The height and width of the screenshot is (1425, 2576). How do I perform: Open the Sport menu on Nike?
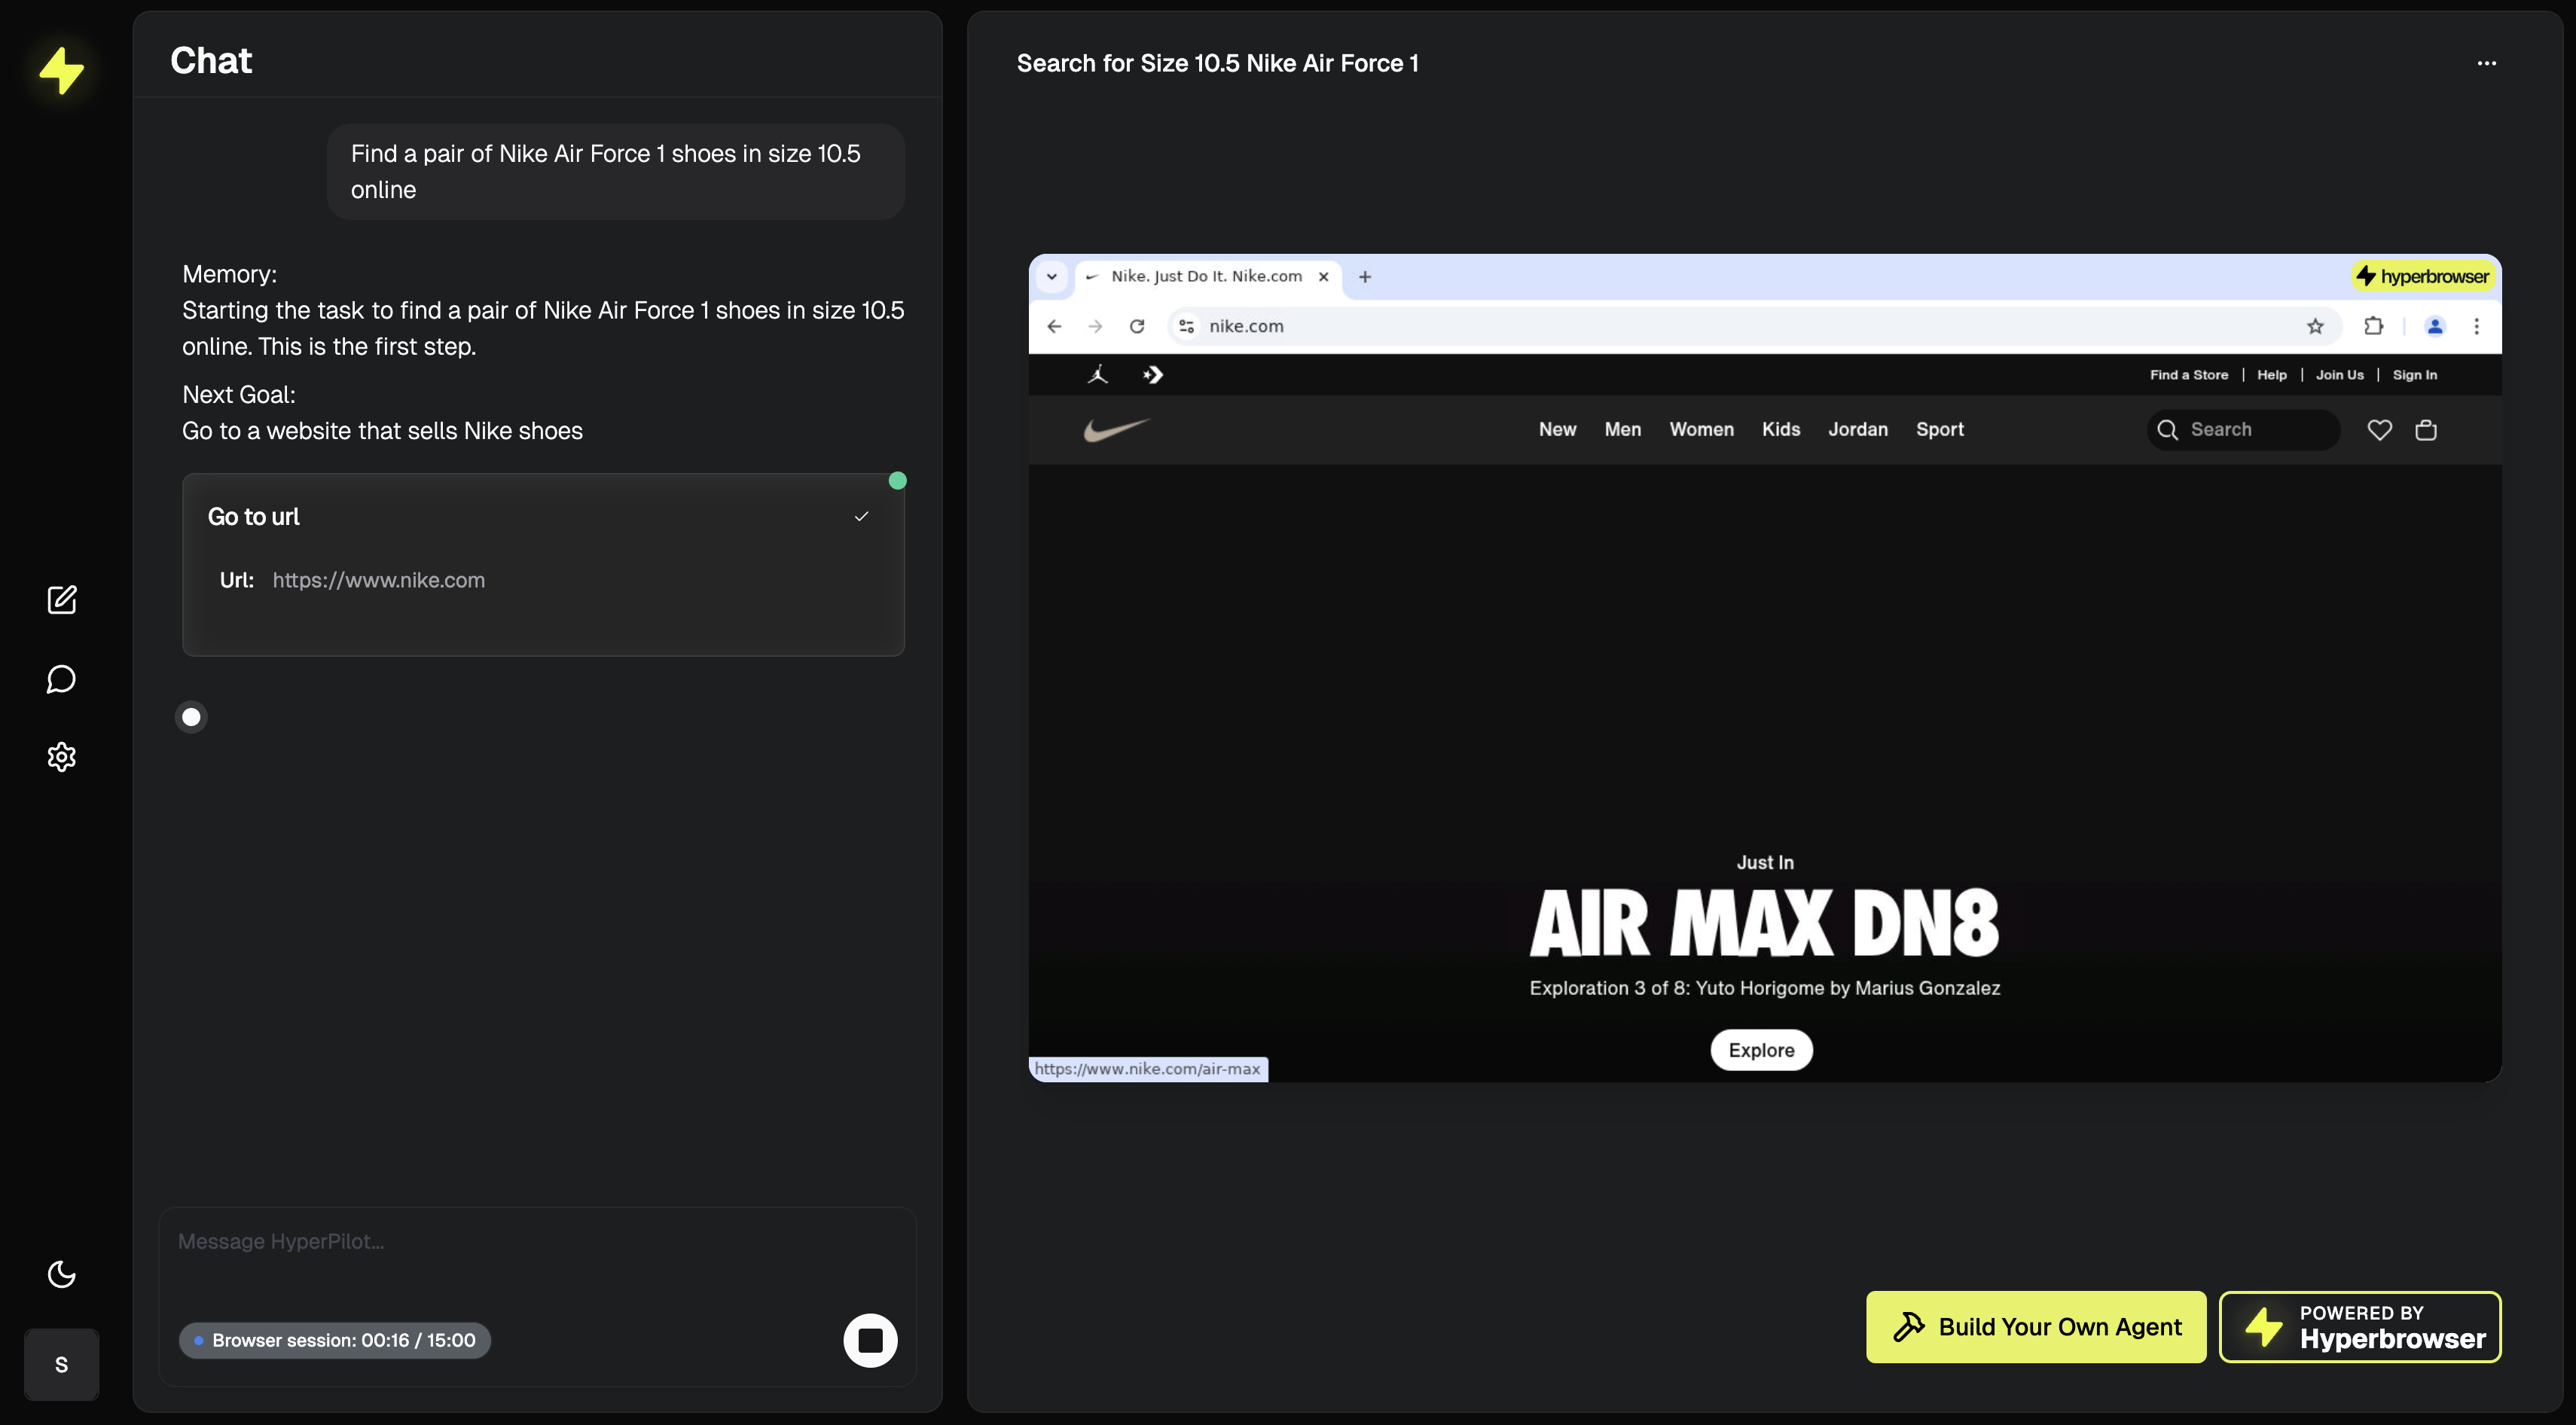click(1940, 430)
